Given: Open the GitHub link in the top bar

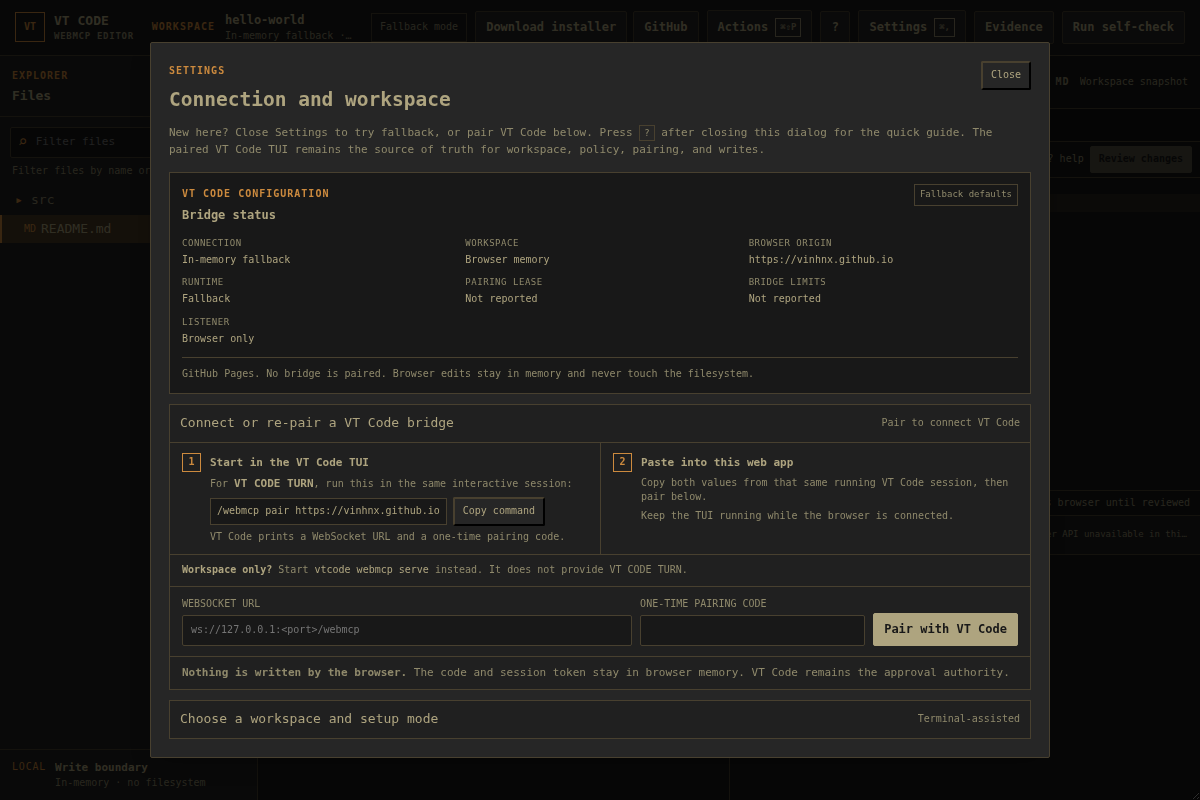Looking at the screenshot, I should click(666, 27).
